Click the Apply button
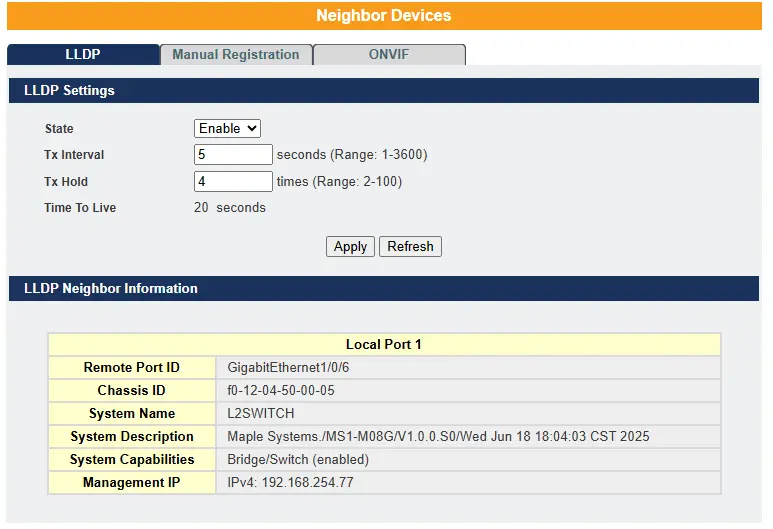 click(x=350, y=246)
